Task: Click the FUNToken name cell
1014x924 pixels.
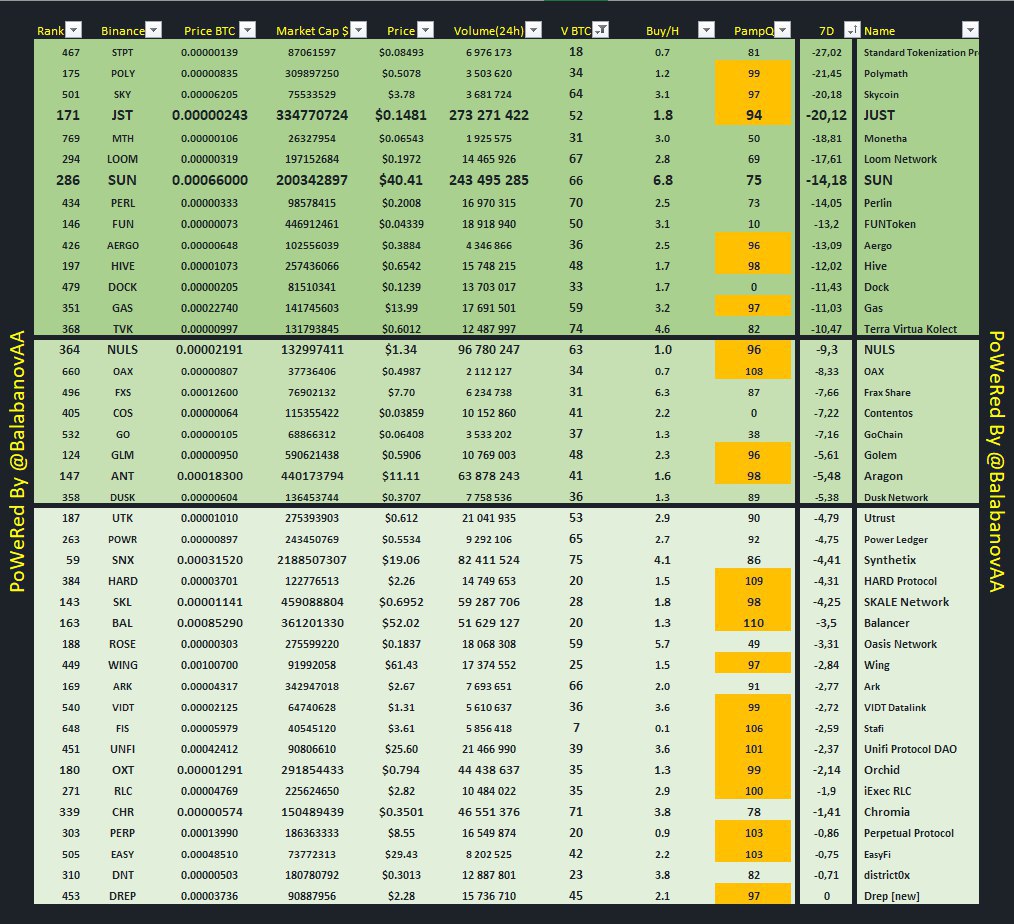Action: pos(890,224)
